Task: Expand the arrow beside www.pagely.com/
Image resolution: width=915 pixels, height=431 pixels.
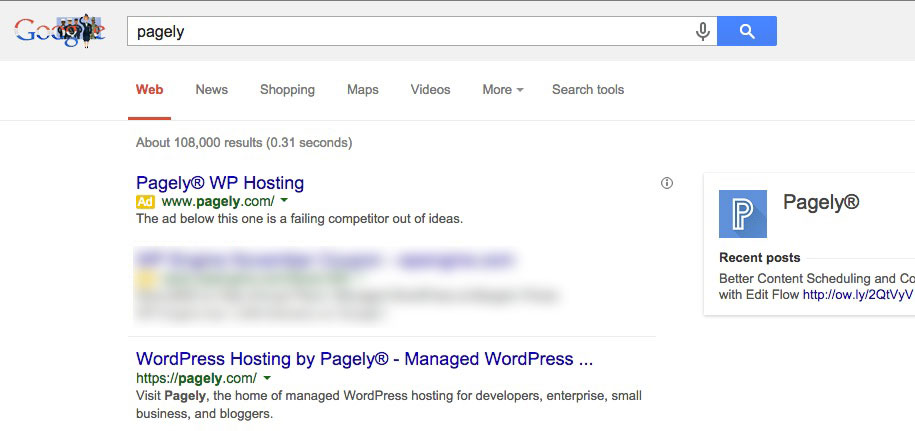Action: coord(284,201)
